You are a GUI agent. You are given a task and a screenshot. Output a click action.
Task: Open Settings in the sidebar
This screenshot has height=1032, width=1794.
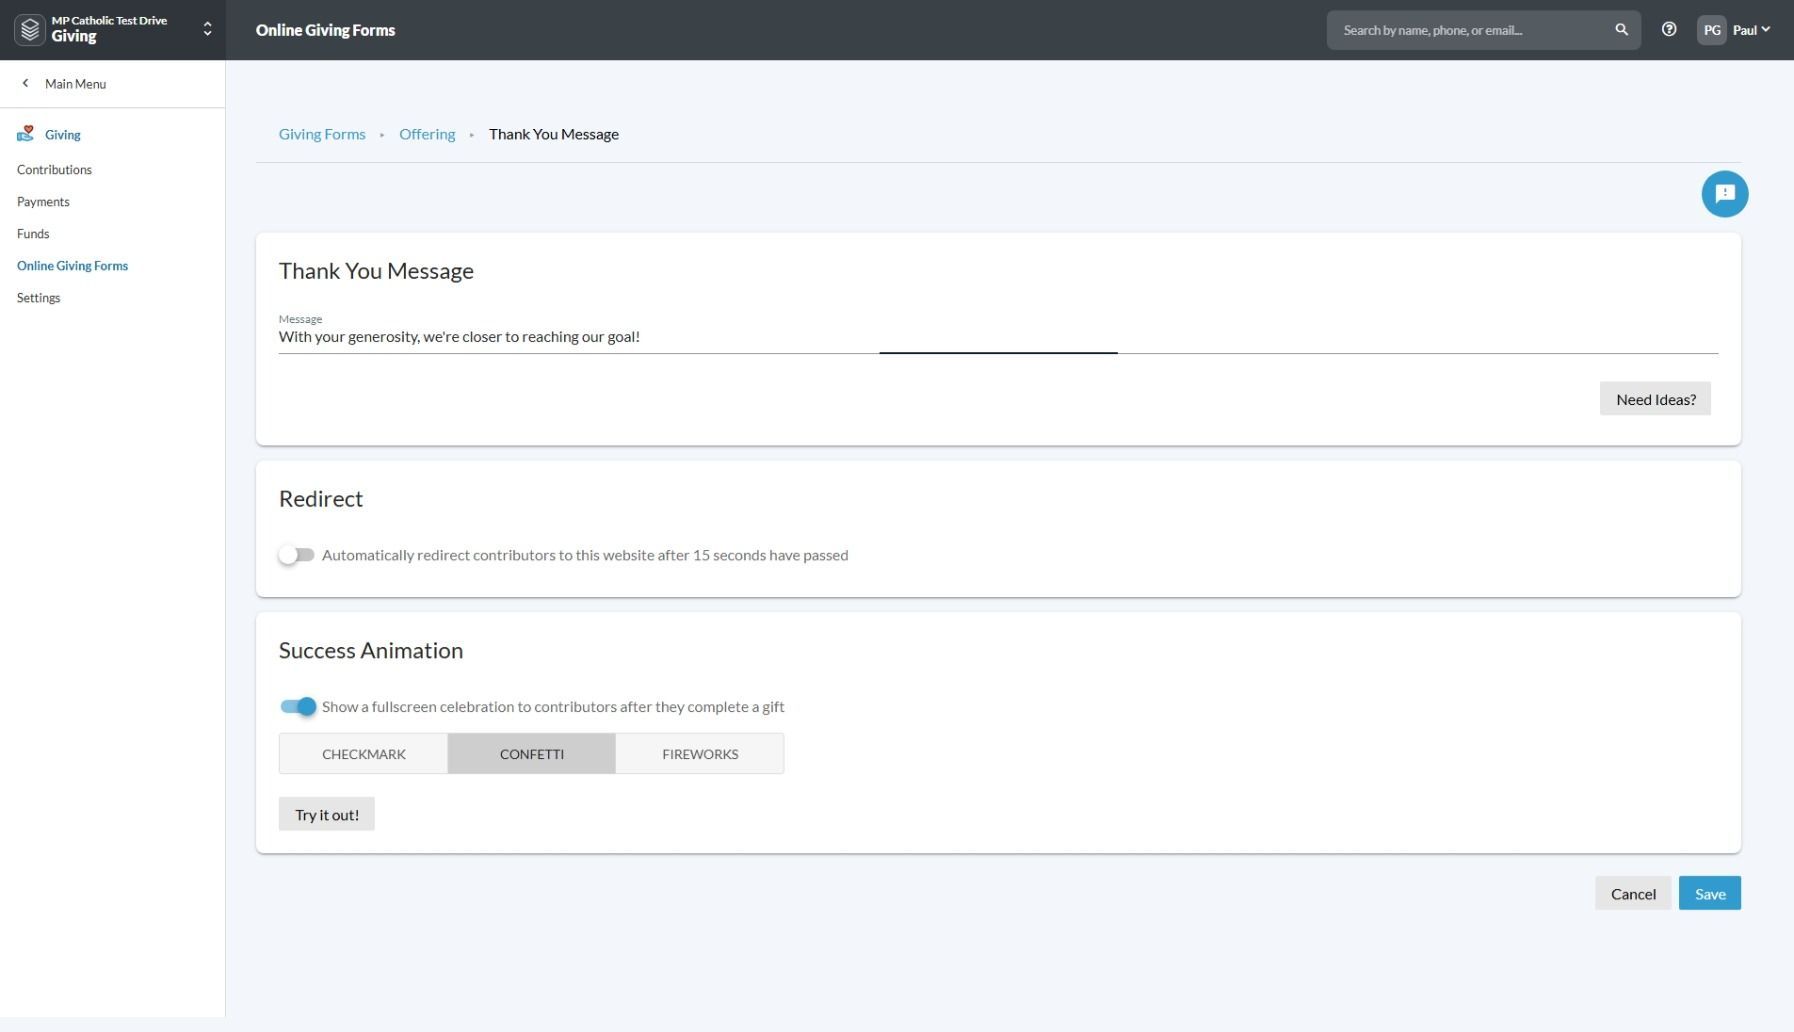[39, 298]
